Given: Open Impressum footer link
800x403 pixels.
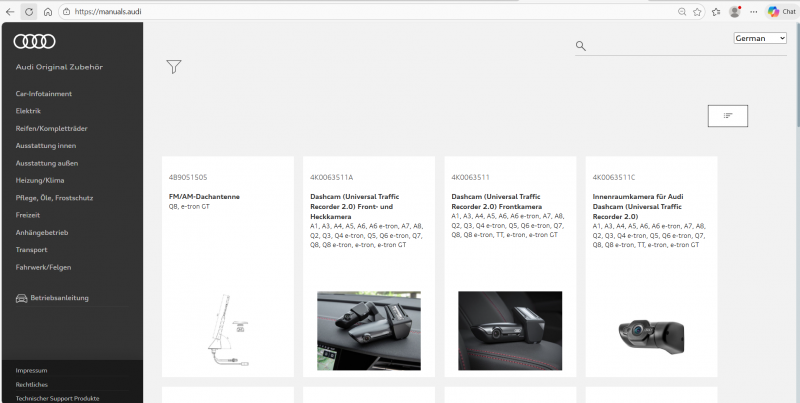Looking at the screenshot, I should coord(31,370).
